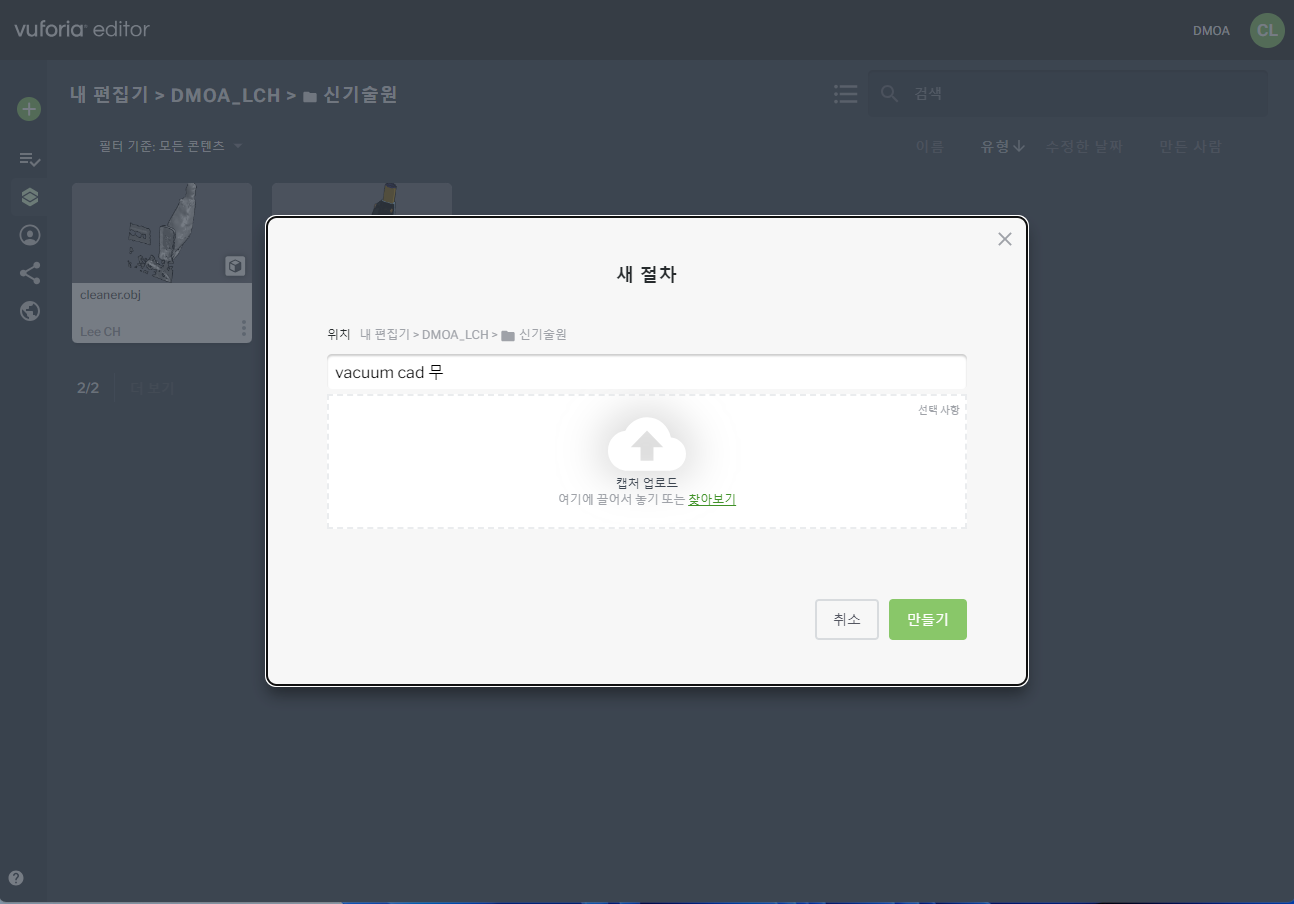Select the layers content icon in sidebar
The height and width of the screenshot is (904, 1294).
point(29,197)
